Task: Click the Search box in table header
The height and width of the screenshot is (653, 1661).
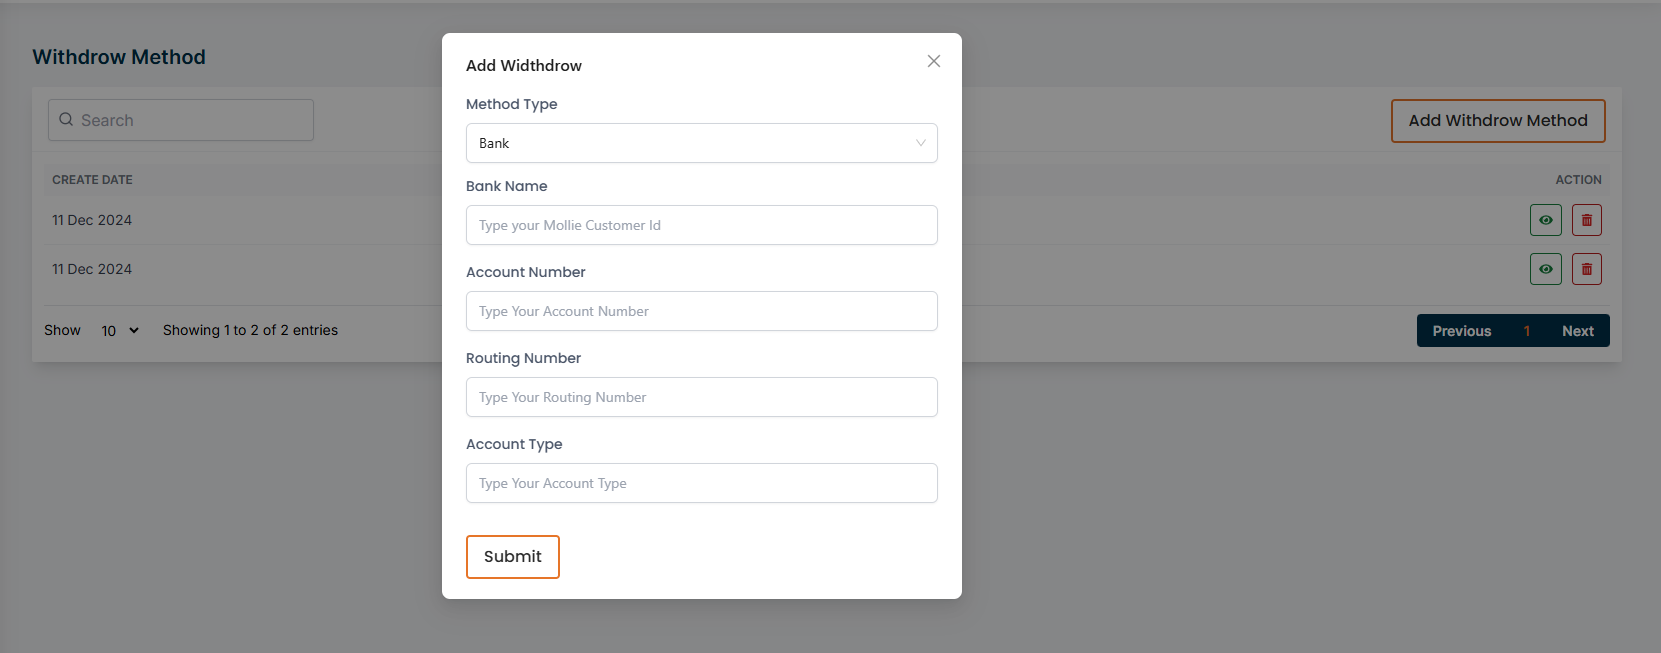Action: point(190,120)
